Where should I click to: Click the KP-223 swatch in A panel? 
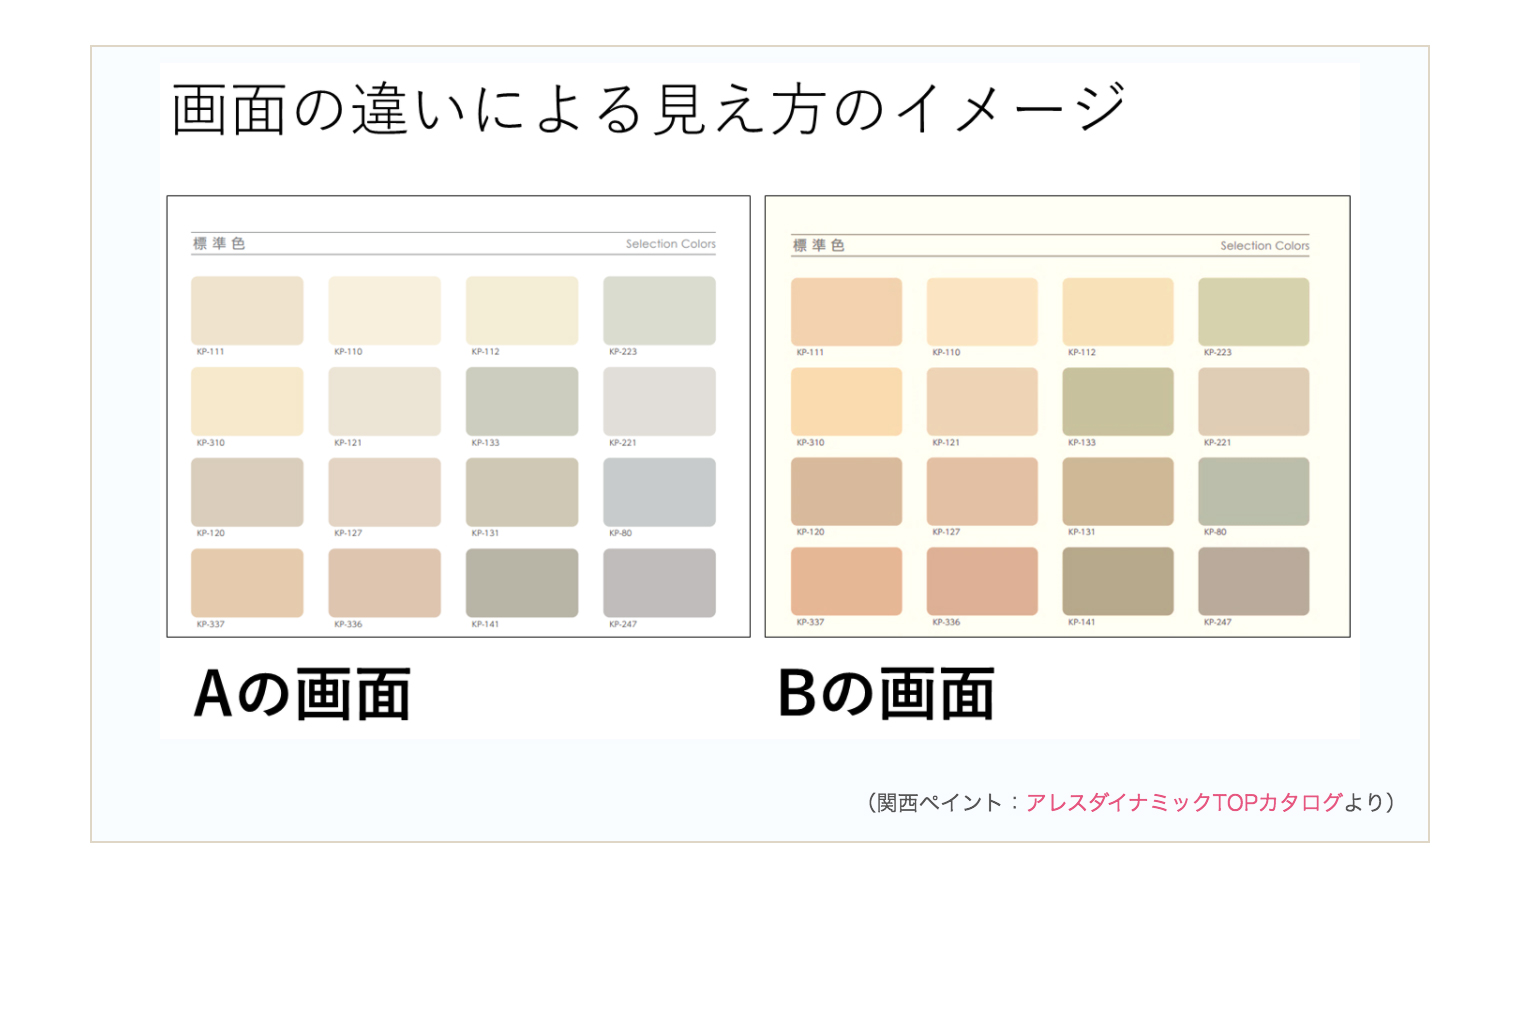(659, 311)
